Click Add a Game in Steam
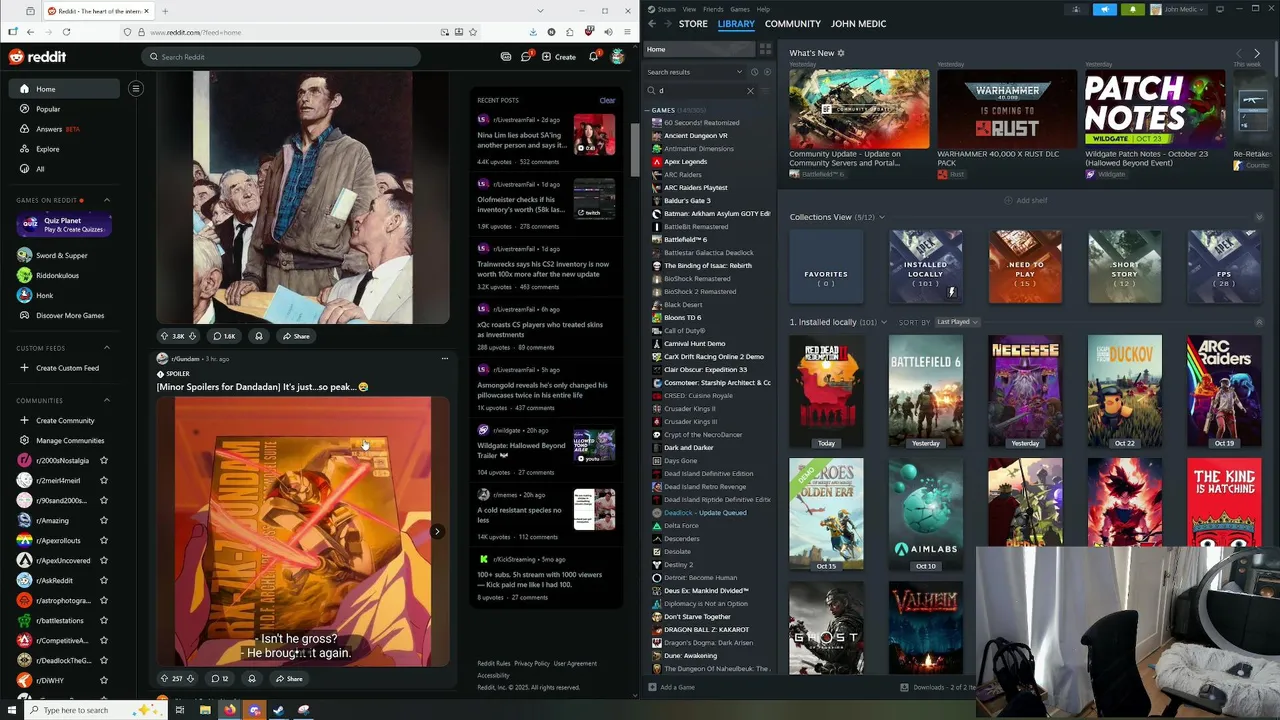 click(x=671, y=687)
